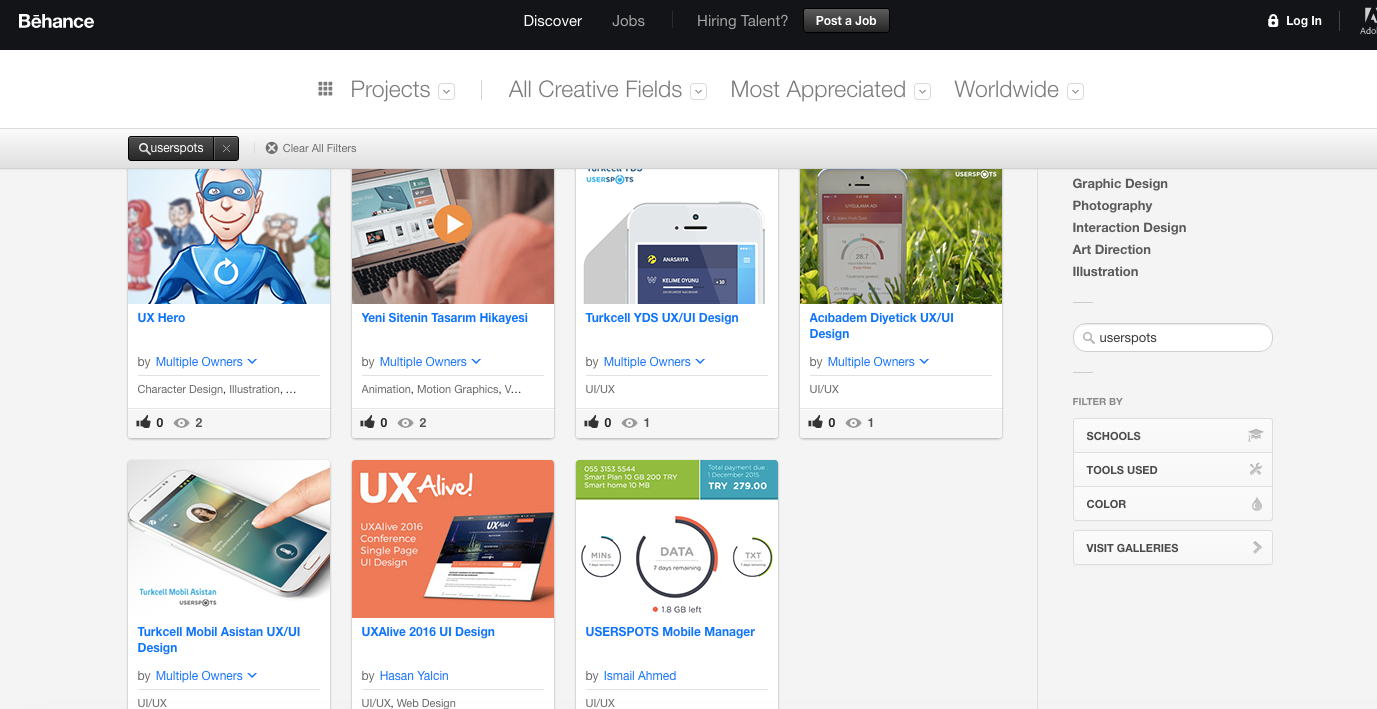Select Photography category
This screenshot has width=1377, height=709.
point(1112,206)
